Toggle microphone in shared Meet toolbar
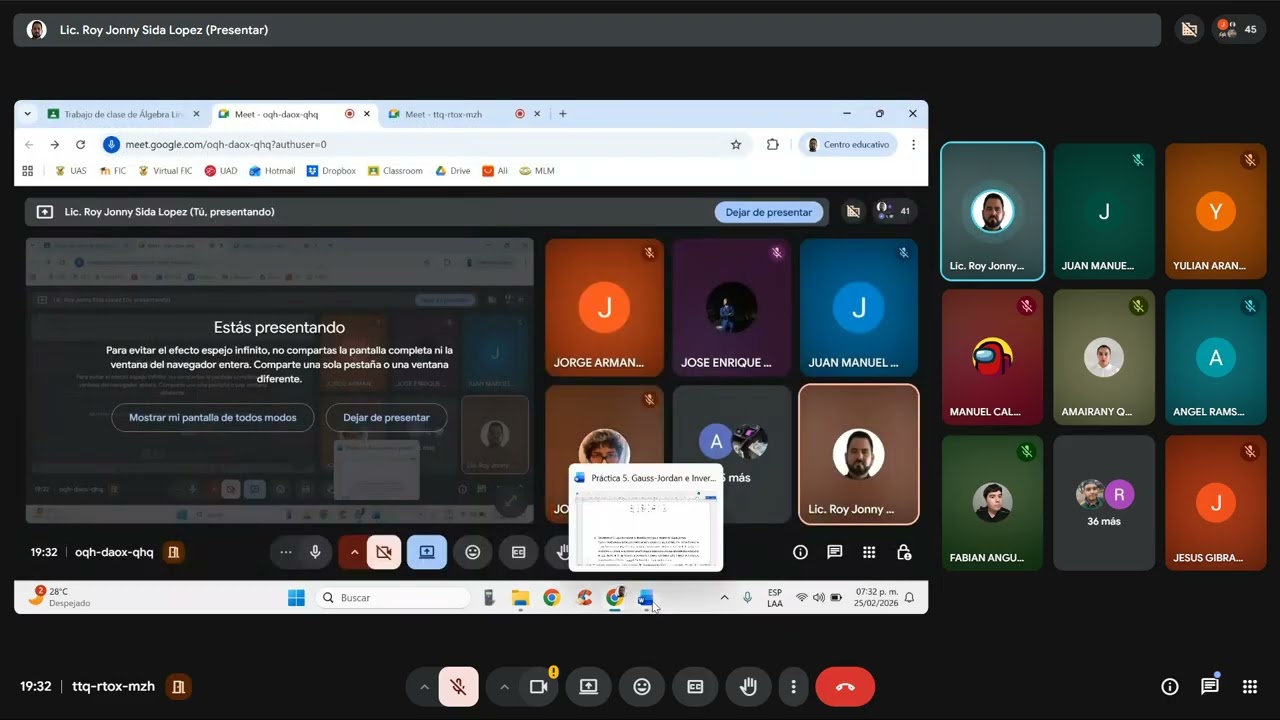 click(x=315, y=552)
